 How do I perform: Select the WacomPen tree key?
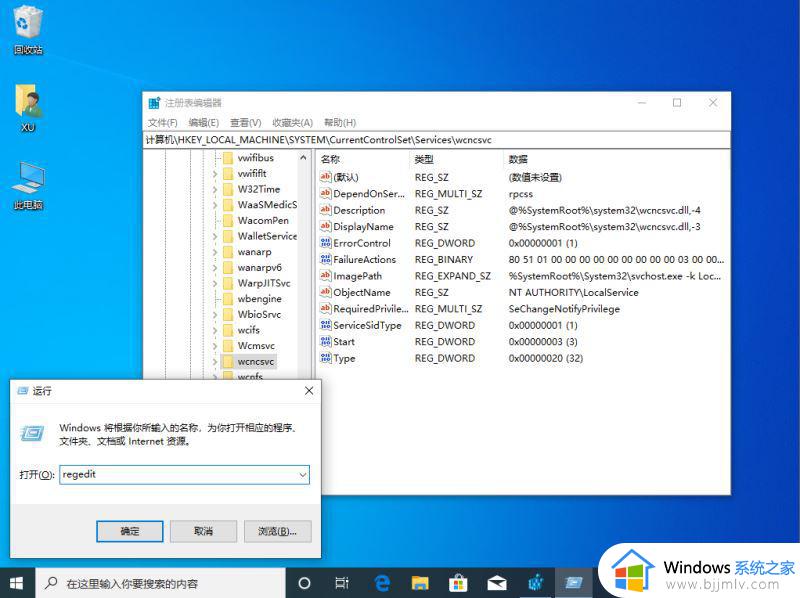[x=263, y=220]
